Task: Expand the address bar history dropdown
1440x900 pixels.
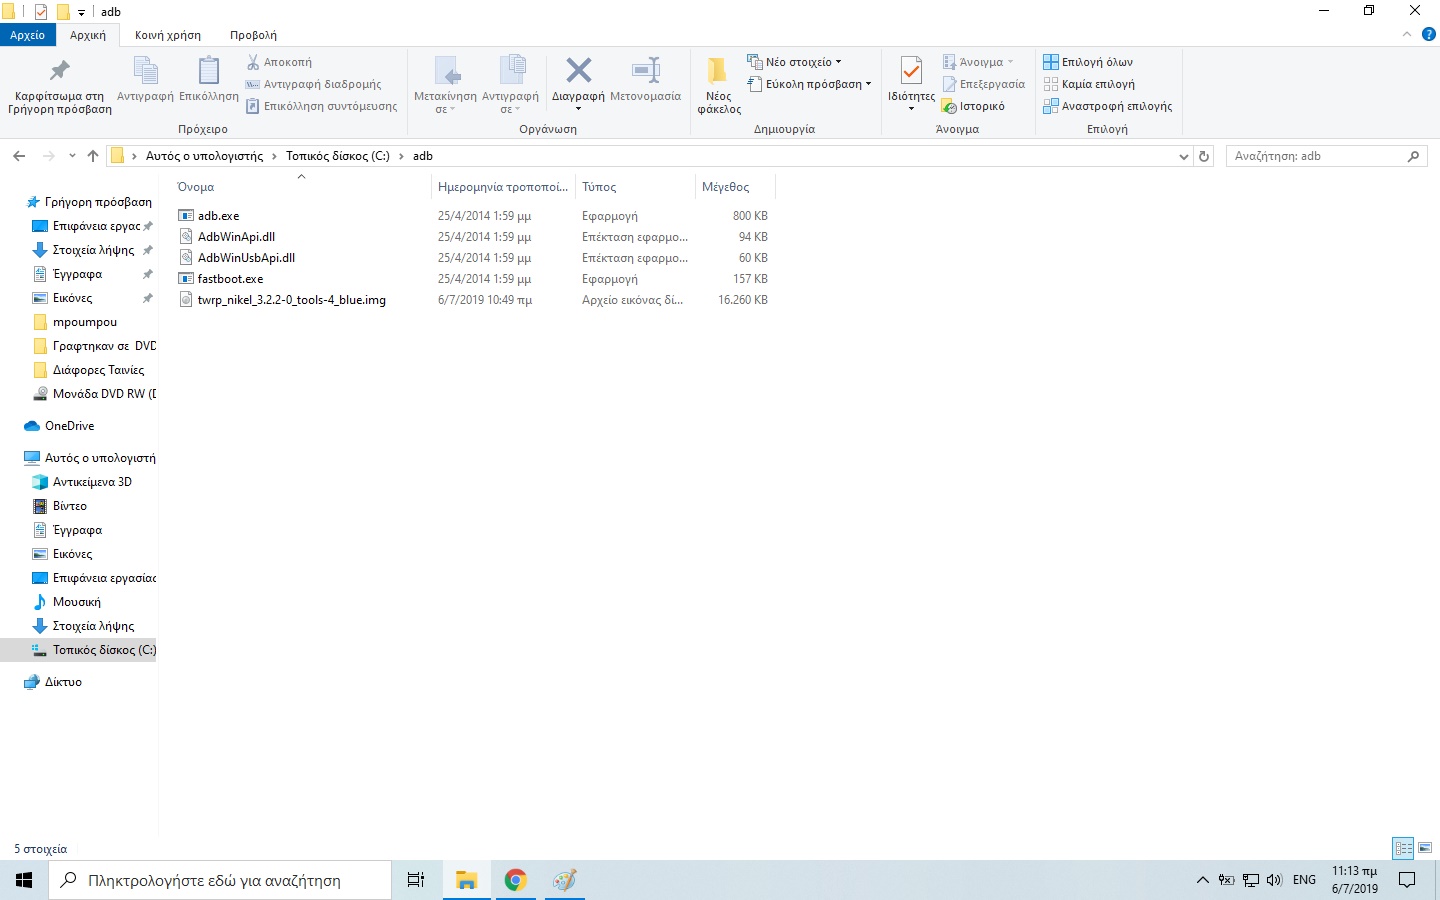Action: coord(1184,156)
